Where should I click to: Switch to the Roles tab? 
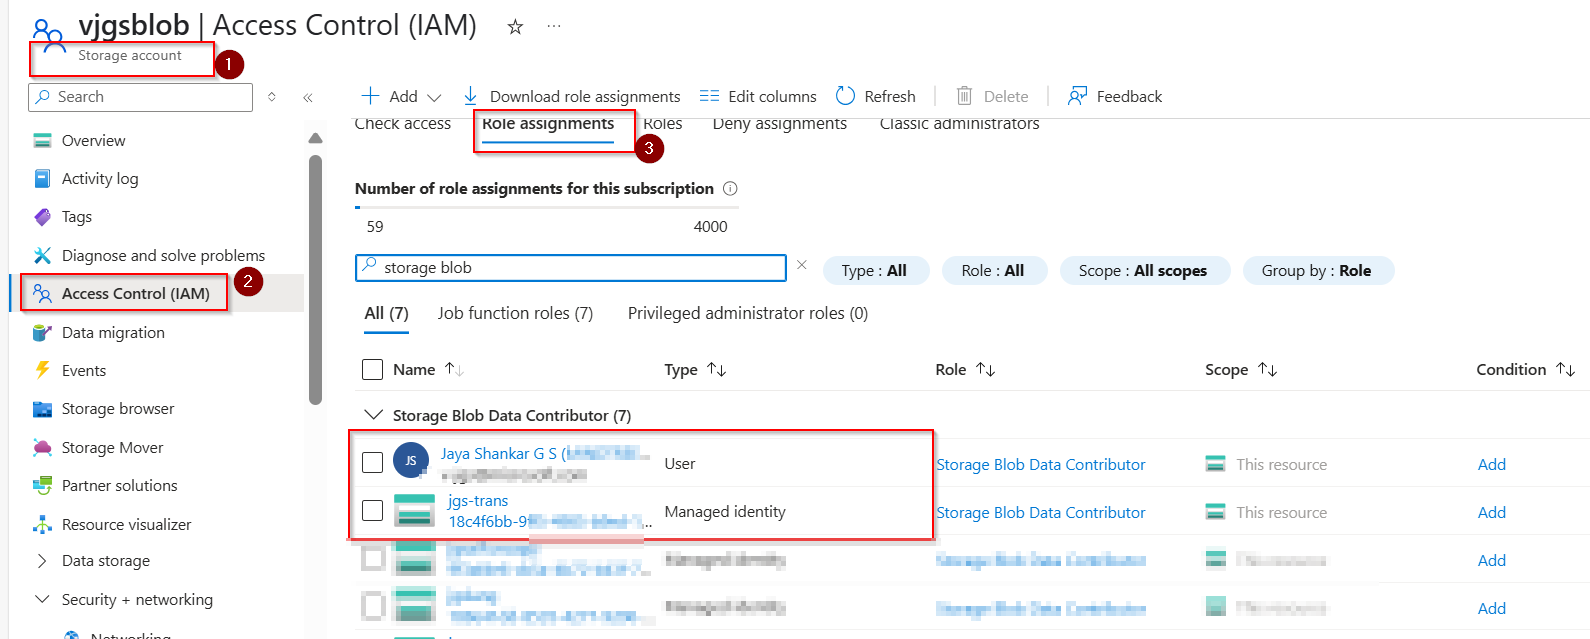coord(663,124)
